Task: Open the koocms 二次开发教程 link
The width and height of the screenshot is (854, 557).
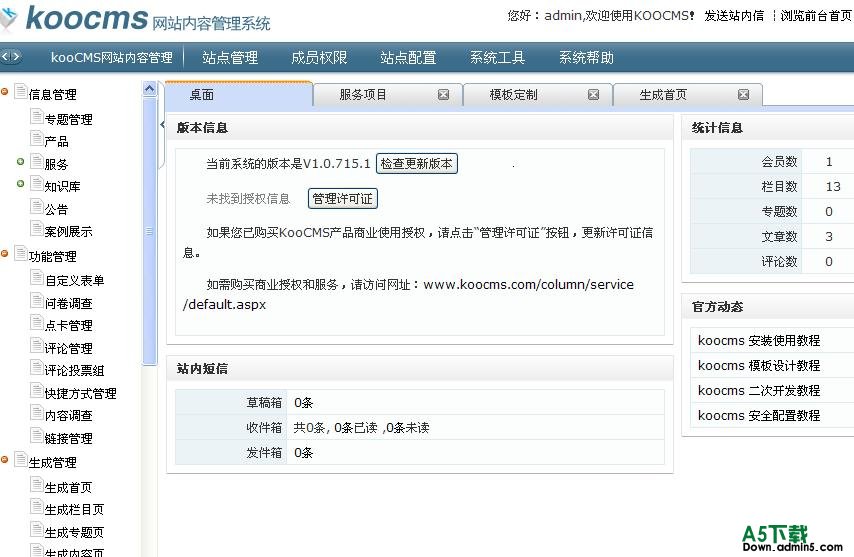Action: click(759, 390)
